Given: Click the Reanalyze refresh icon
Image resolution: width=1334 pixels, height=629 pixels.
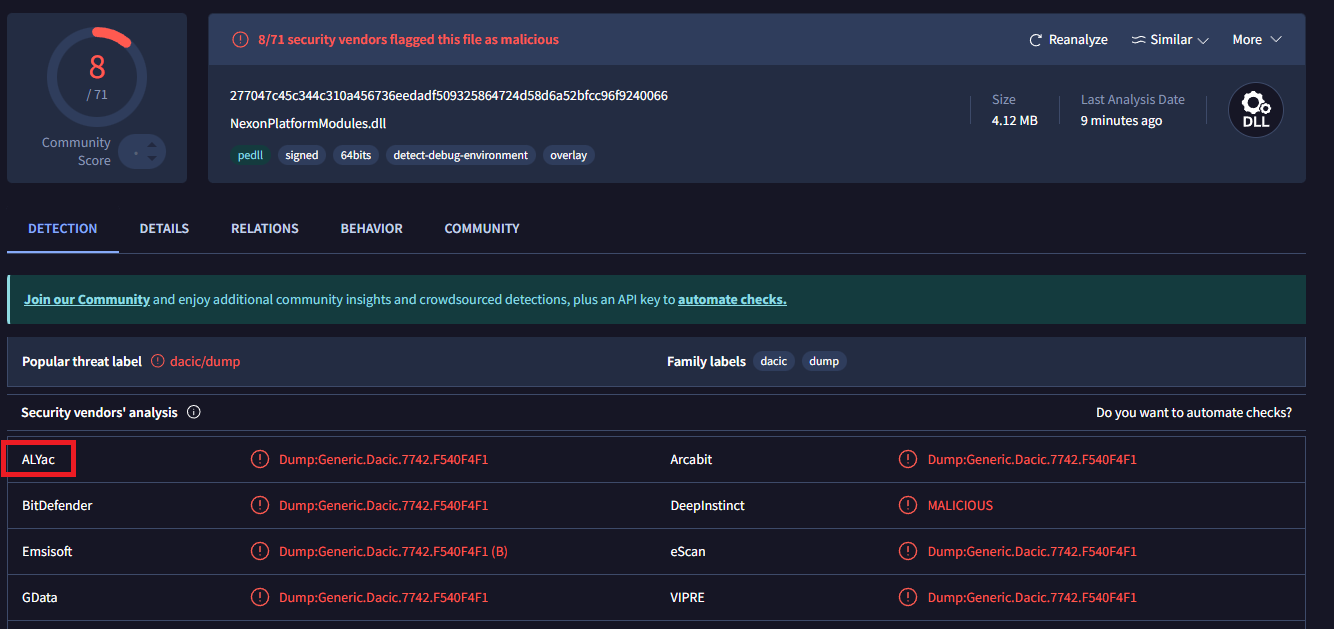Looking at the screenshot, I should 1036,40.
